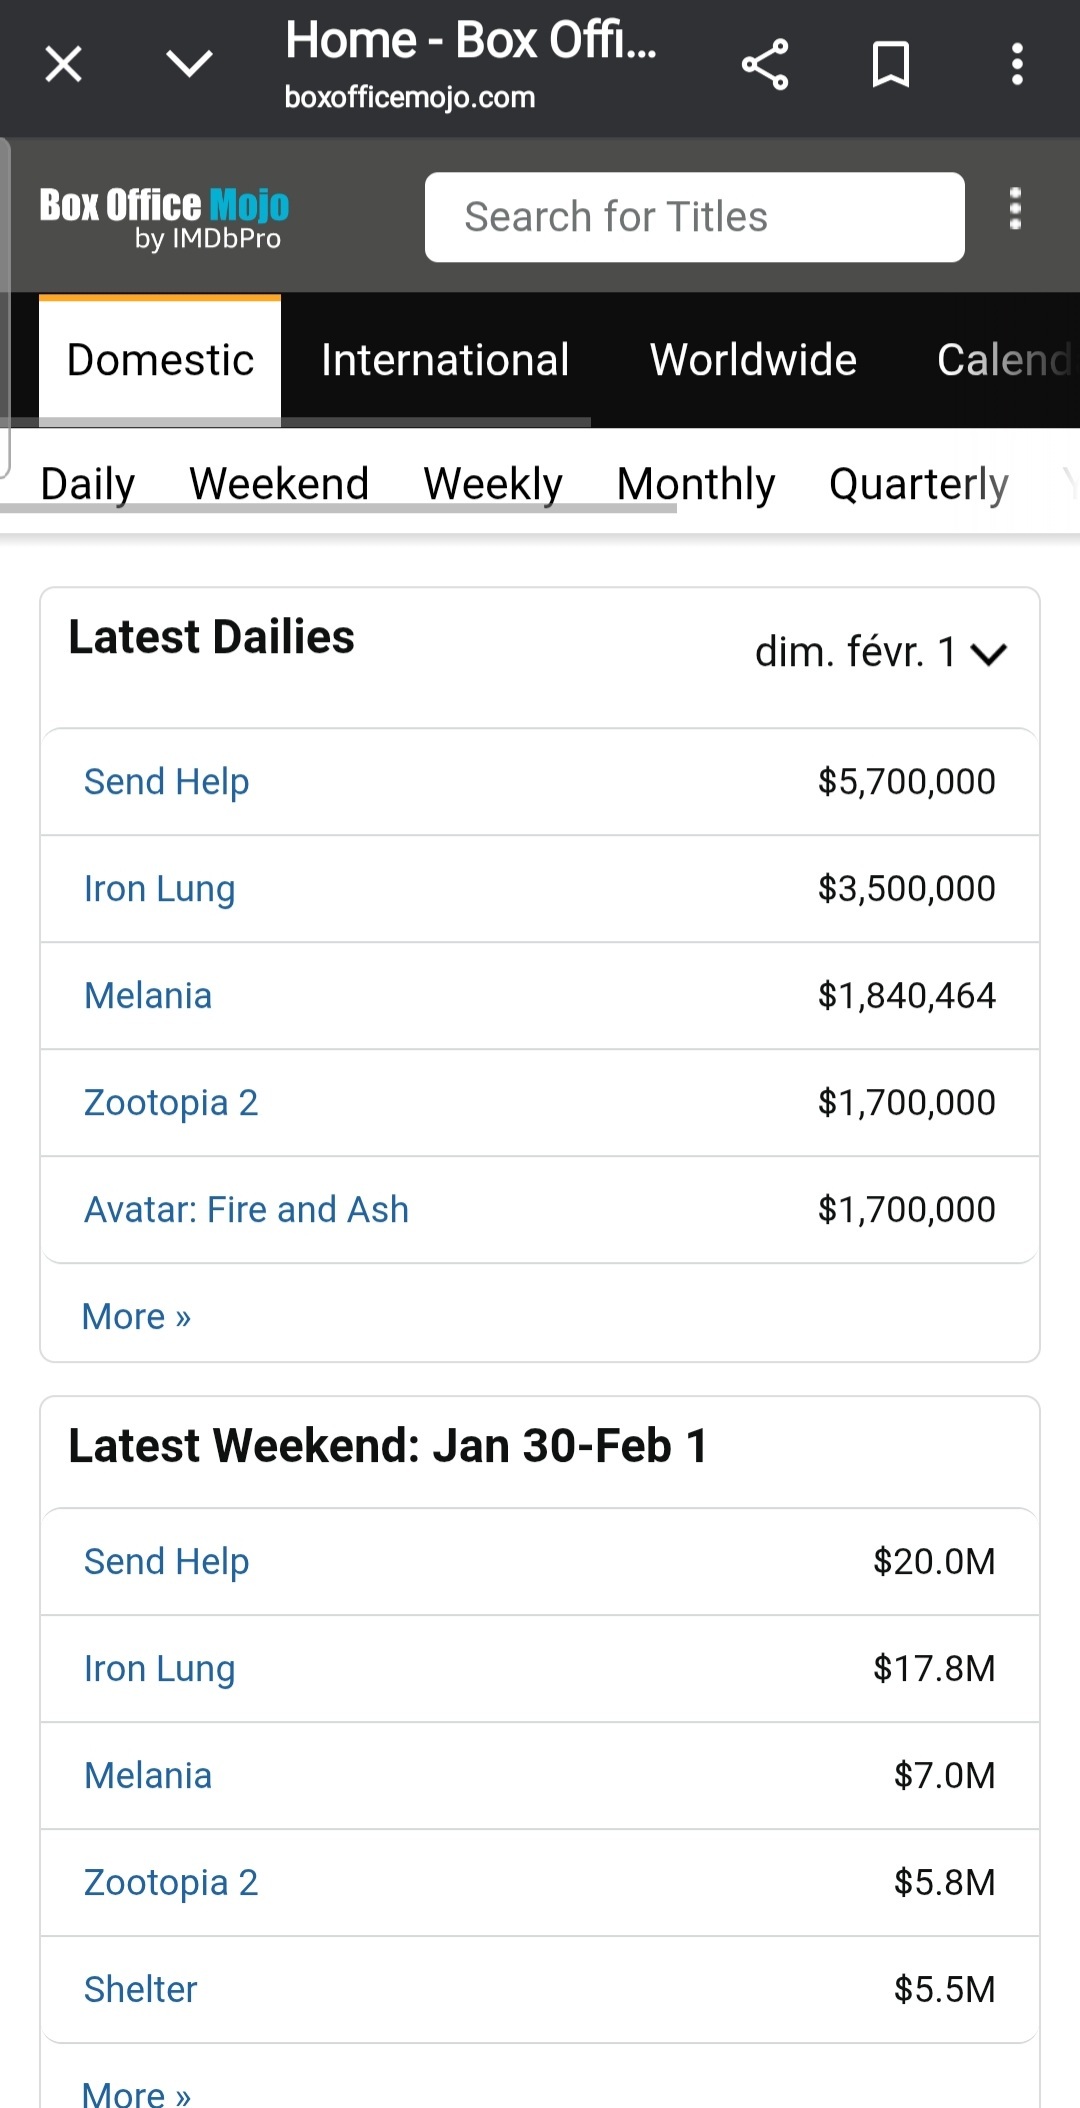Switch to the International tab
Screen dimensions: 1080x2108
click(445, 360)
